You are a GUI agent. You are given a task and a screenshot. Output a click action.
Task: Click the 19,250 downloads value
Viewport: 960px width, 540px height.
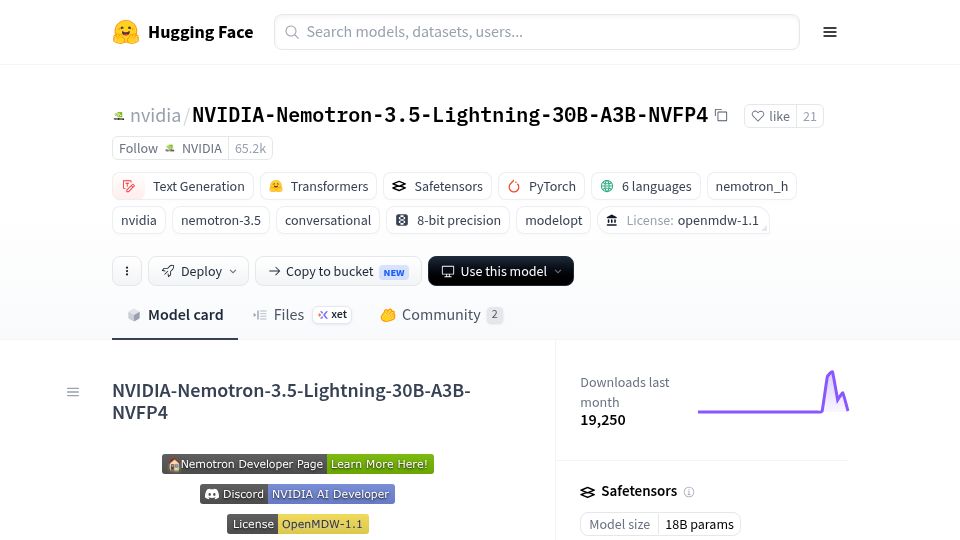pos(602,420)
